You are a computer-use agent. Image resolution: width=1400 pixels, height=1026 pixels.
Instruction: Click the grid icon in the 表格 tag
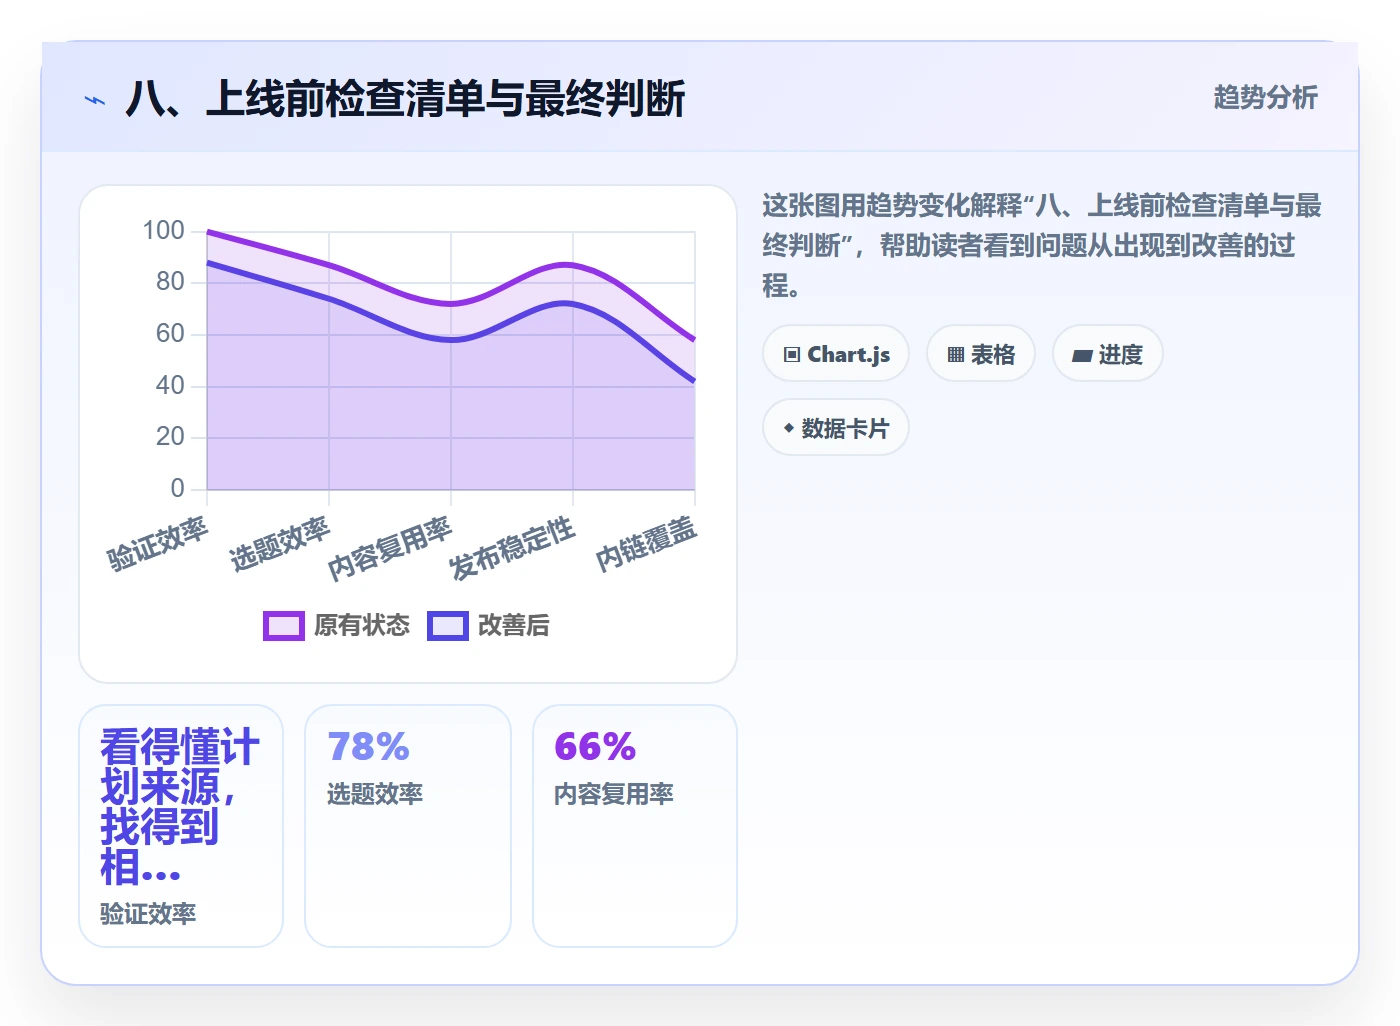(x=956, y=355)
